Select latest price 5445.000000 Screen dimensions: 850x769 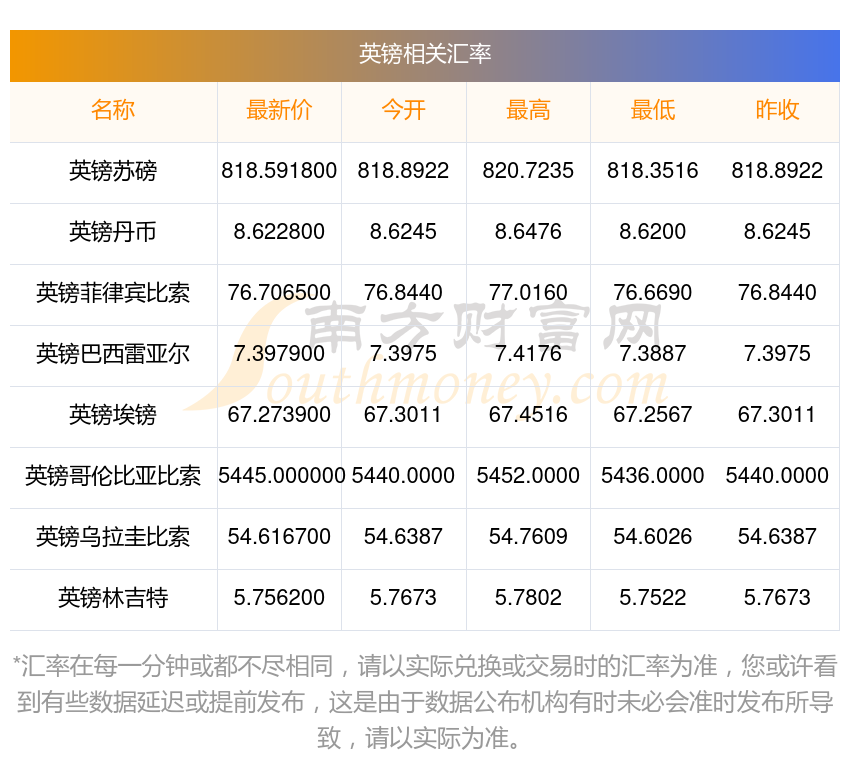point(281,476)
